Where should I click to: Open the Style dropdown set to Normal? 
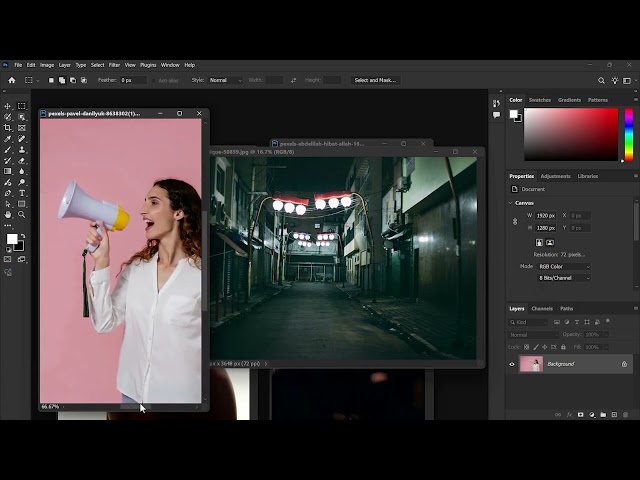click(x=224, y=80)
